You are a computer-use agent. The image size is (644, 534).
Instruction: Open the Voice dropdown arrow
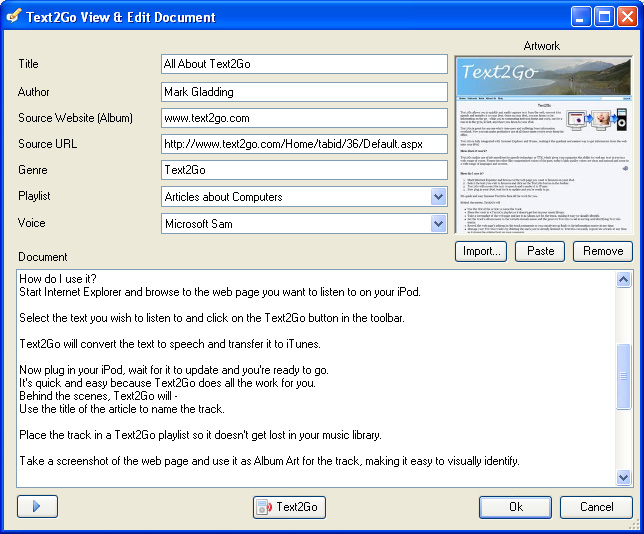tap(439, 224)
